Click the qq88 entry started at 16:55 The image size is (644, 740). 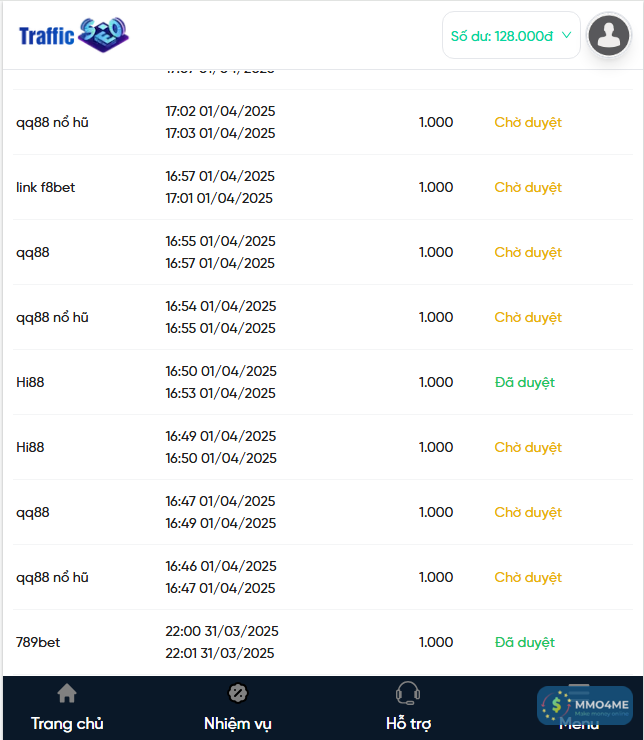click(x=33, y=253)
